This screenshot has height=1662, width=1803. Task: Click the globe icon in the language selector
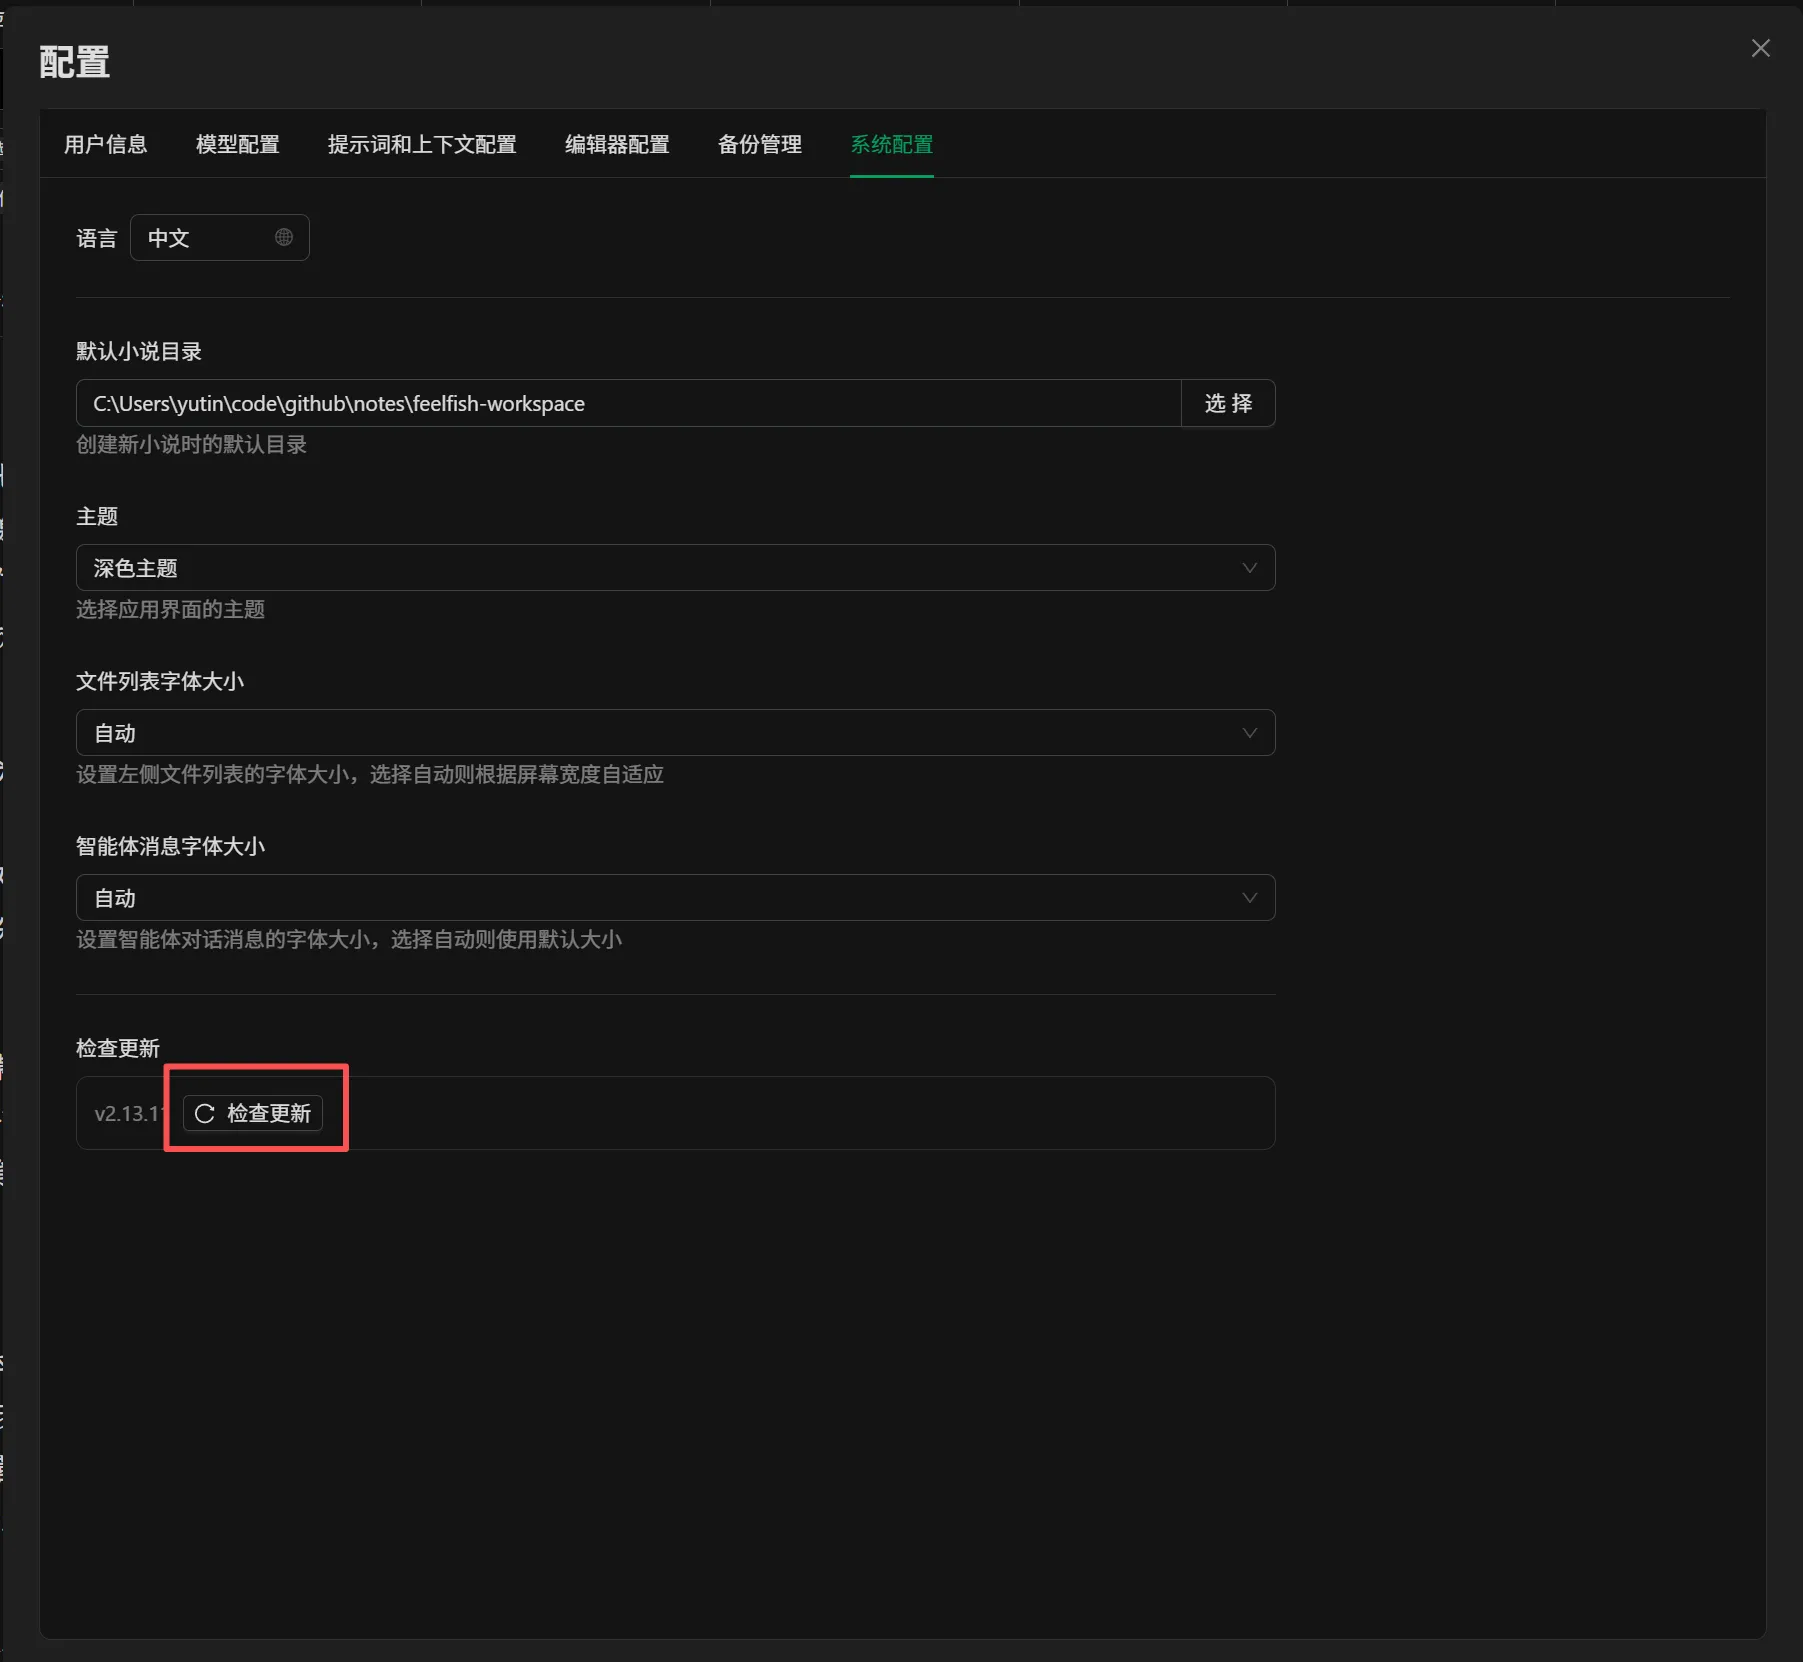pos(284,237)
